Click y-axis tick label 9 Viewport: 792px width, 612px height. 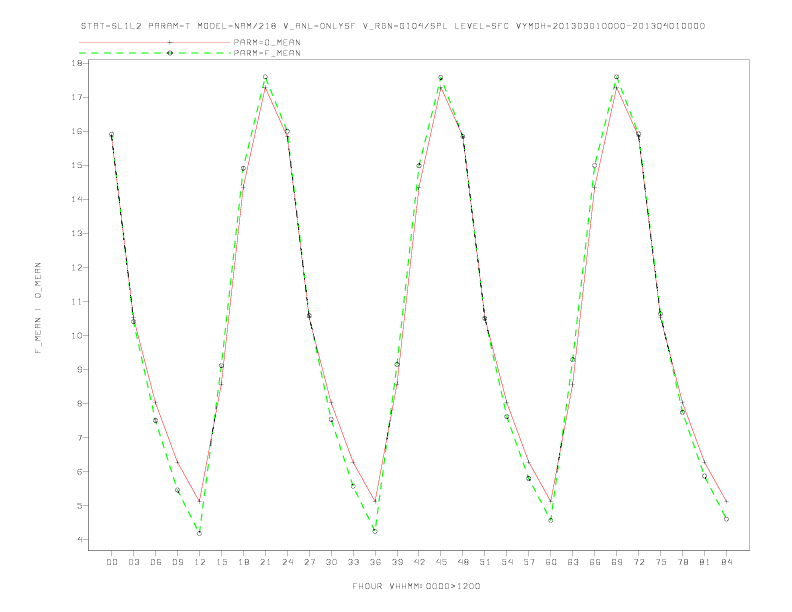click(x=80, y=370)
